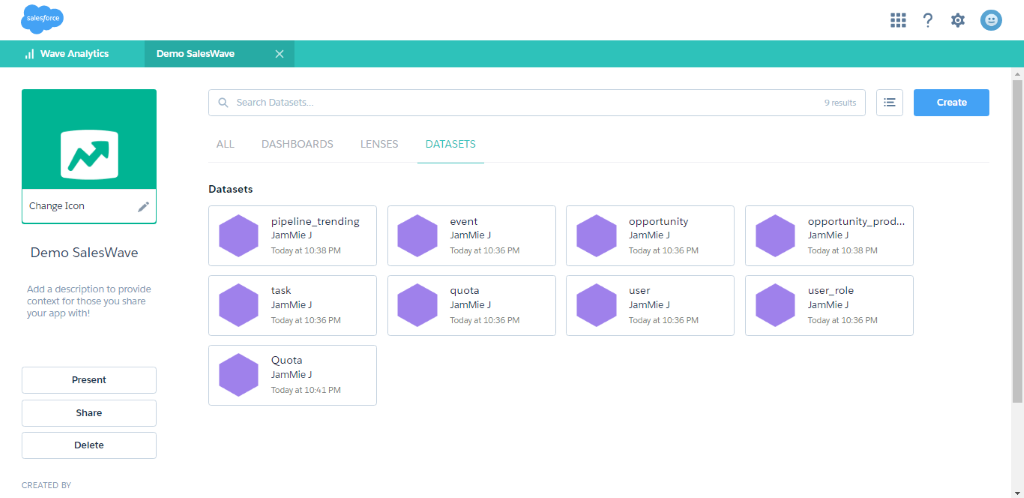Click the Salesforce cloud logo
This screenshot has height=498, width=1024.
(42, 18)
